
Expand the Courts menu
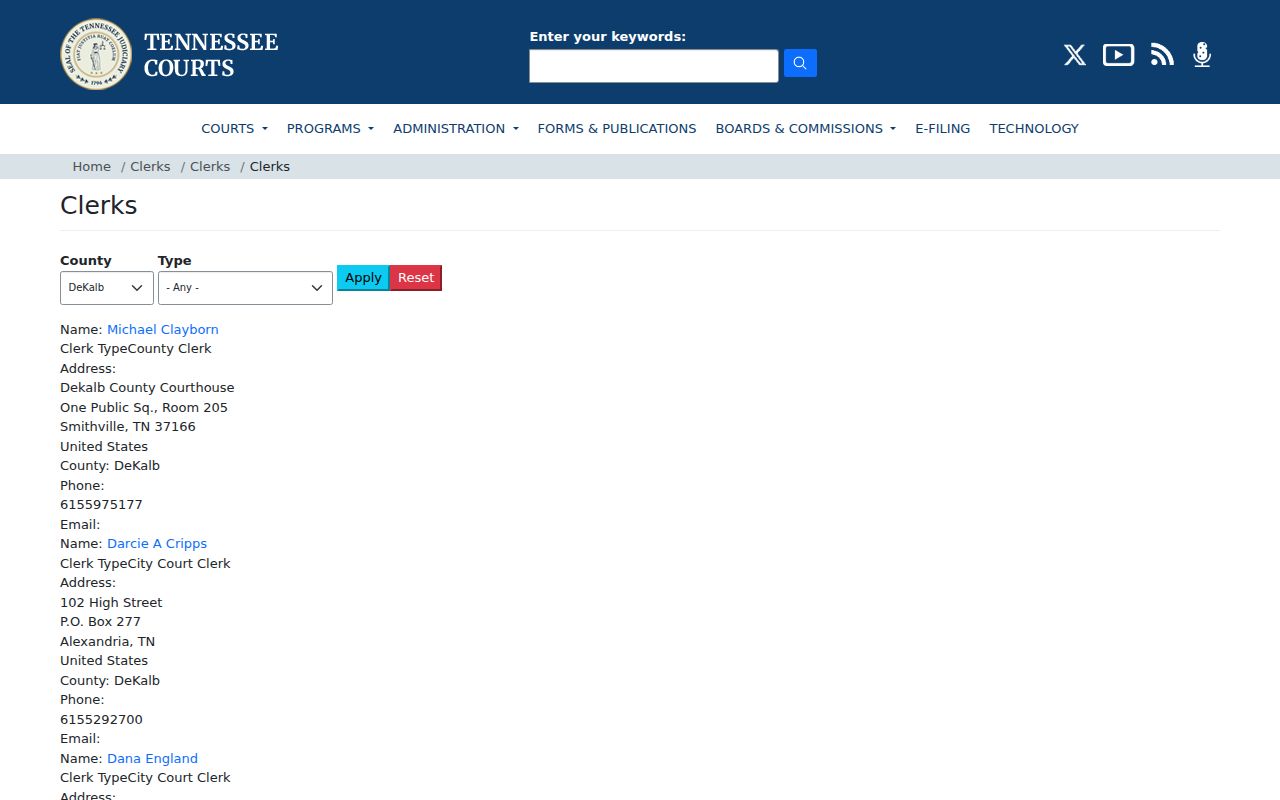(x=234, y=128)
